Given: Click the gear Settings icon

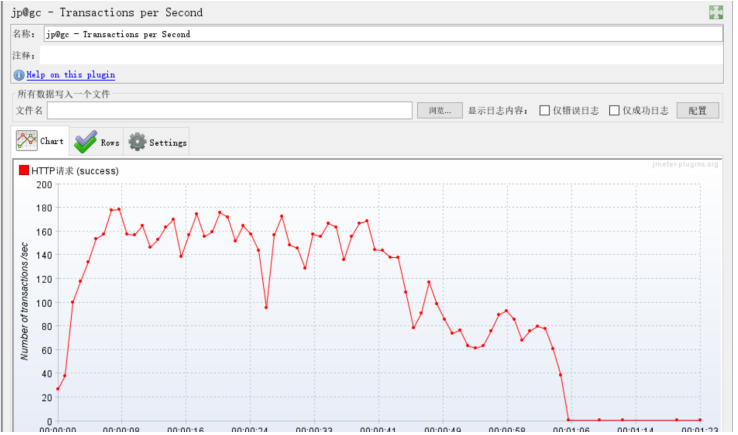Looking at the screenshot, I should click(137, 142).
